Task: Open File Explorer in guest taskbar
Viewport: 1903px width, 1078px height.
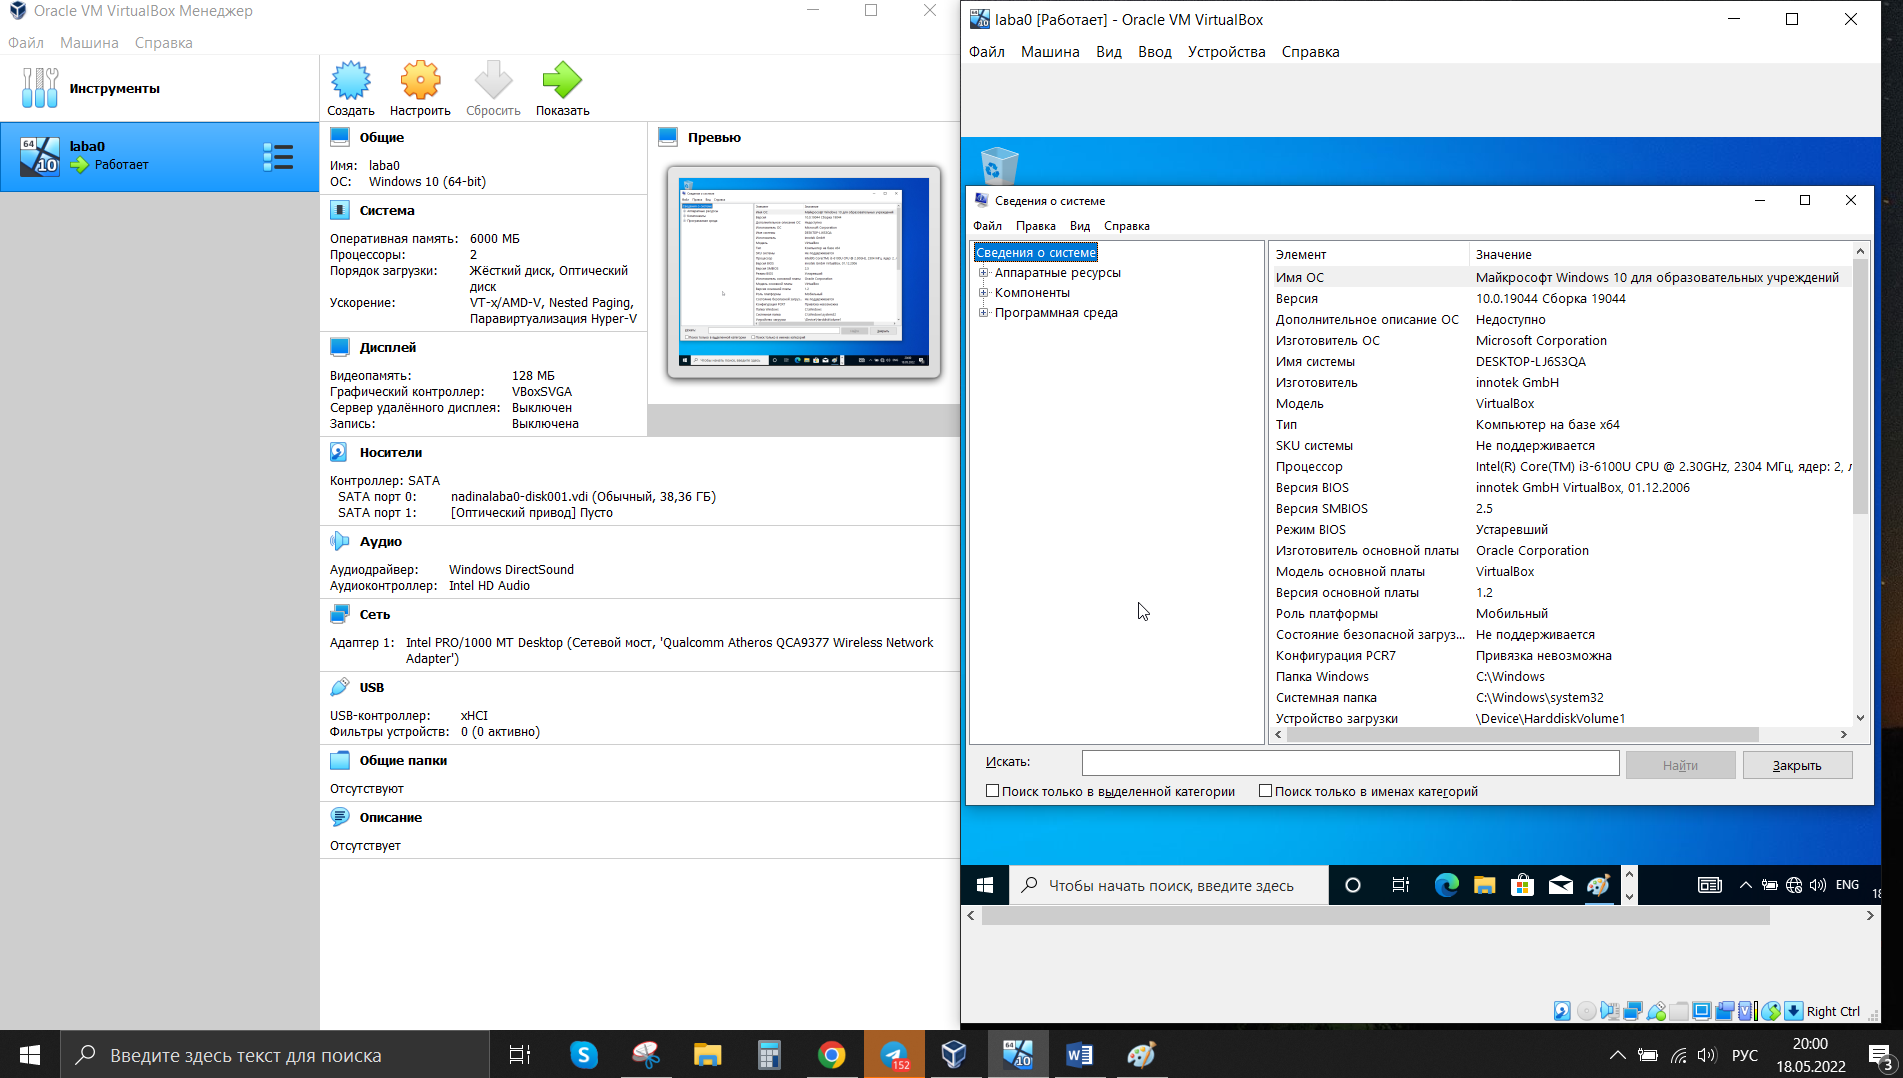Action: click(1484, 885)
